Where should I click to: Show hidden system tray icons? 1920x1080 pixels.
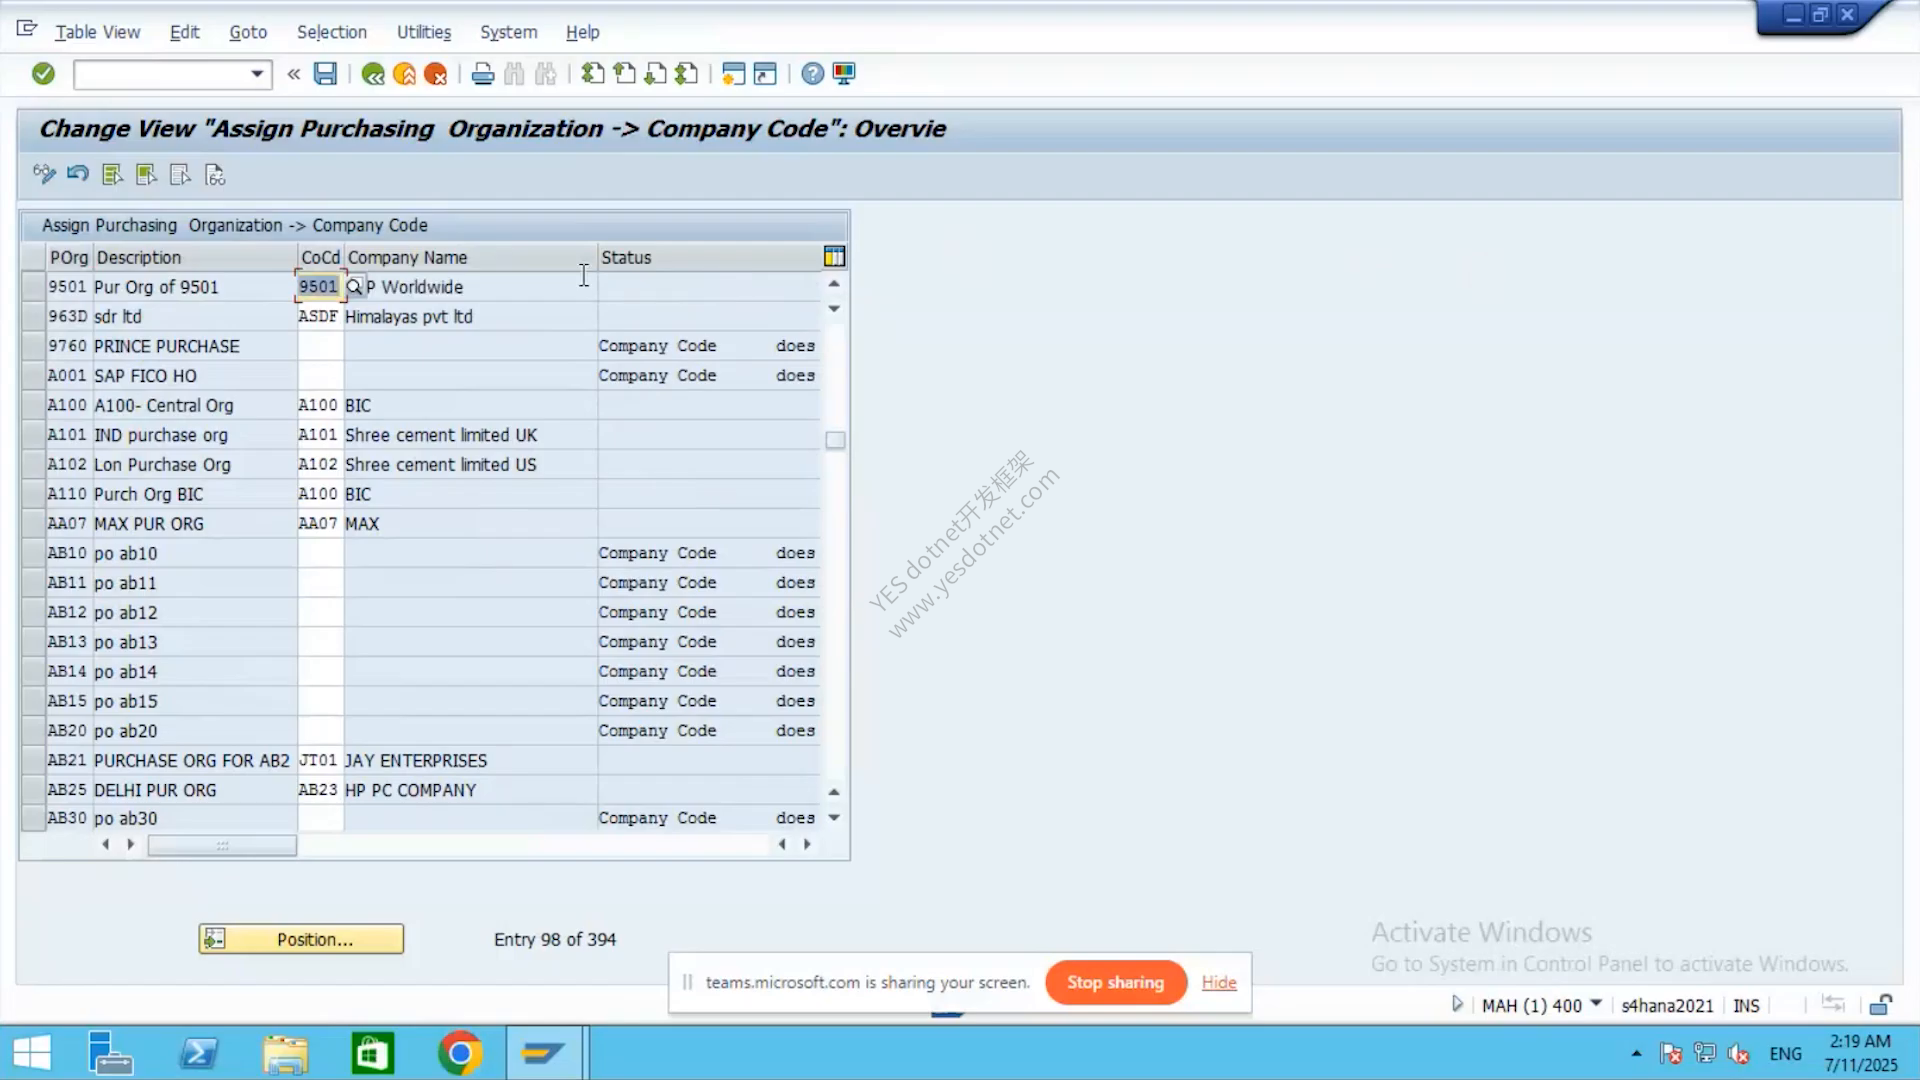point(1636,1053)
